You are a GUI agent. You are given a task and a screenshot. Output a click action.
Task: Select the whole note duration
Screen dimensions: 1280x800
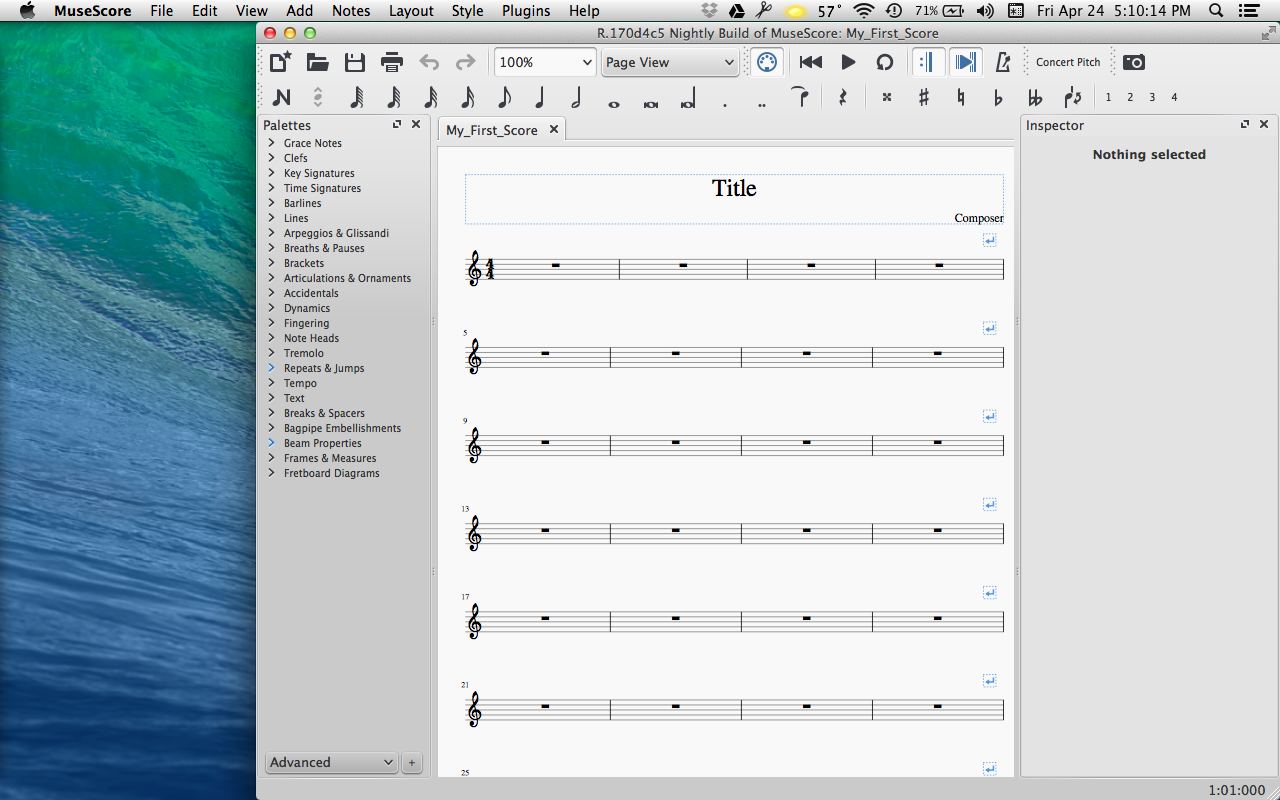614,103
